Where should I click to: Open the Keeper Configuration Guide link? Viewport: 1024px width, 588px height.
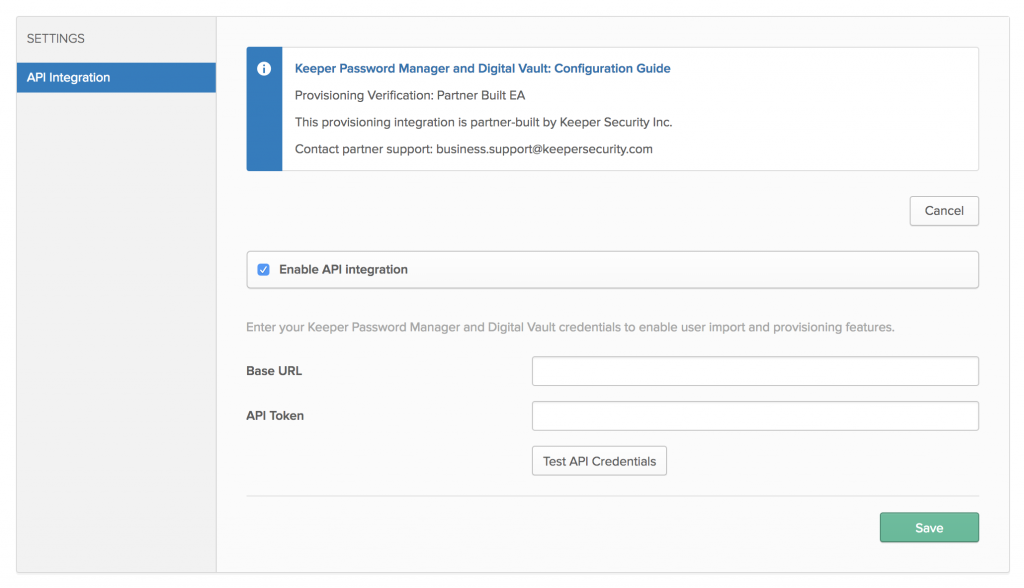pos(482,69)
